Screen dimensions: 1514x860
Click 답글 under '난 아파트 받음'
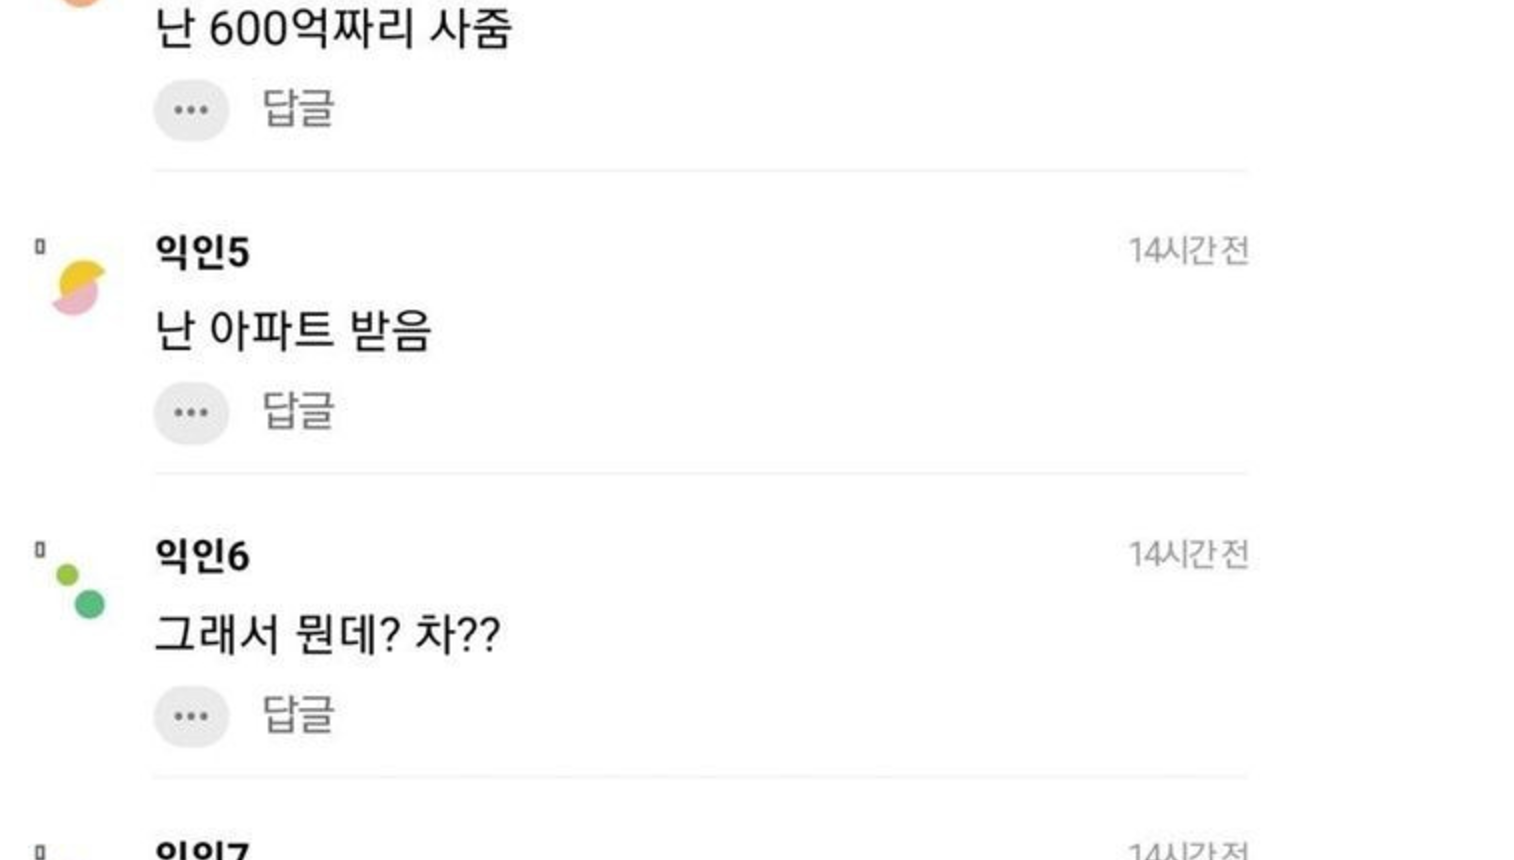pos(298,411)
